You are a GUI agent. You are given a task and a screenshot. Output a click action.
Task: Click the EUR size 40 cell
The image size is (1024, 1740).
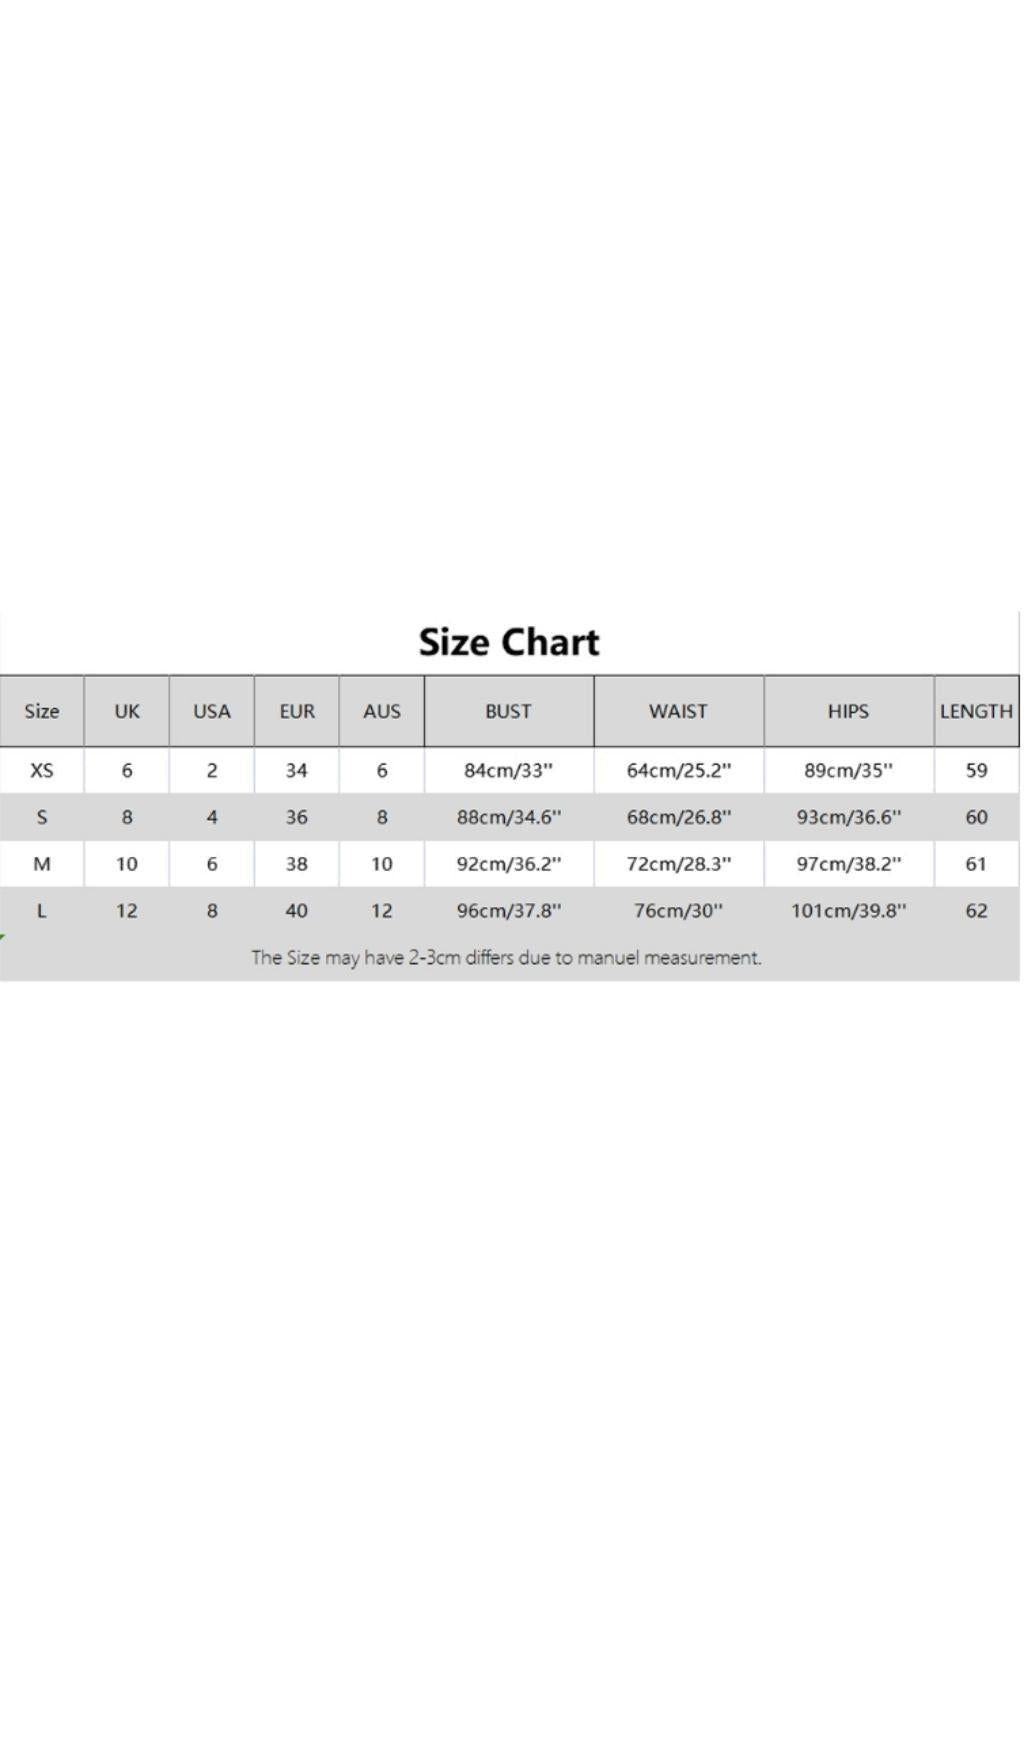pyautogui.click(x=297, y=911)
